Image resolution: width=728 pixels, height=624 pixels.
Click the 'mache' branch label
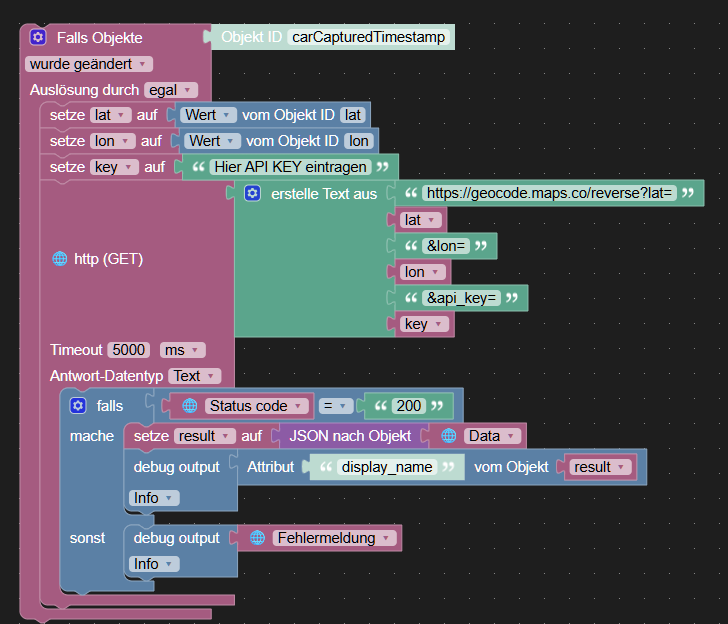coord(91,436)
